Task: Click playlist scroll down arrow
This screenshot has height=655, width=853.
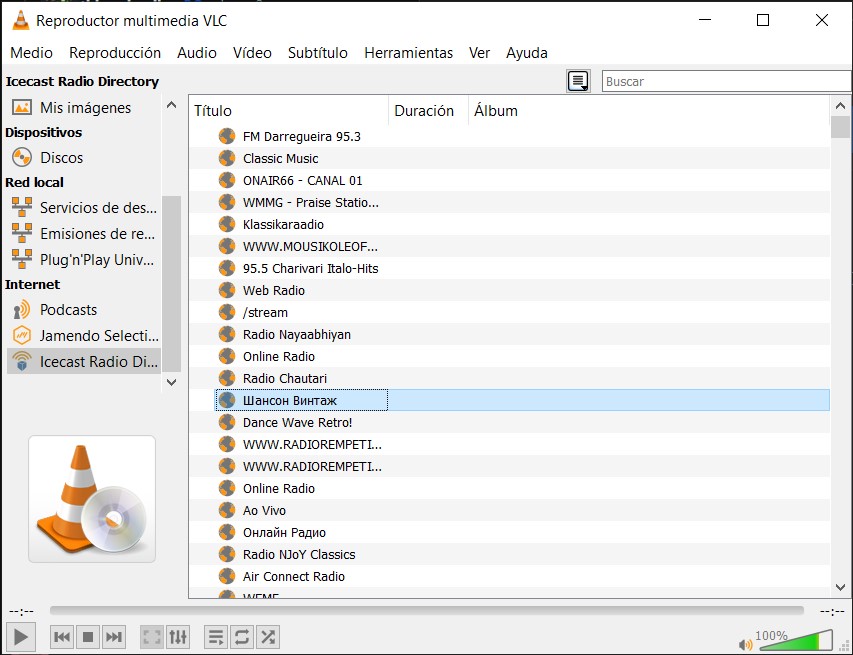Action: tap(840, 588)
